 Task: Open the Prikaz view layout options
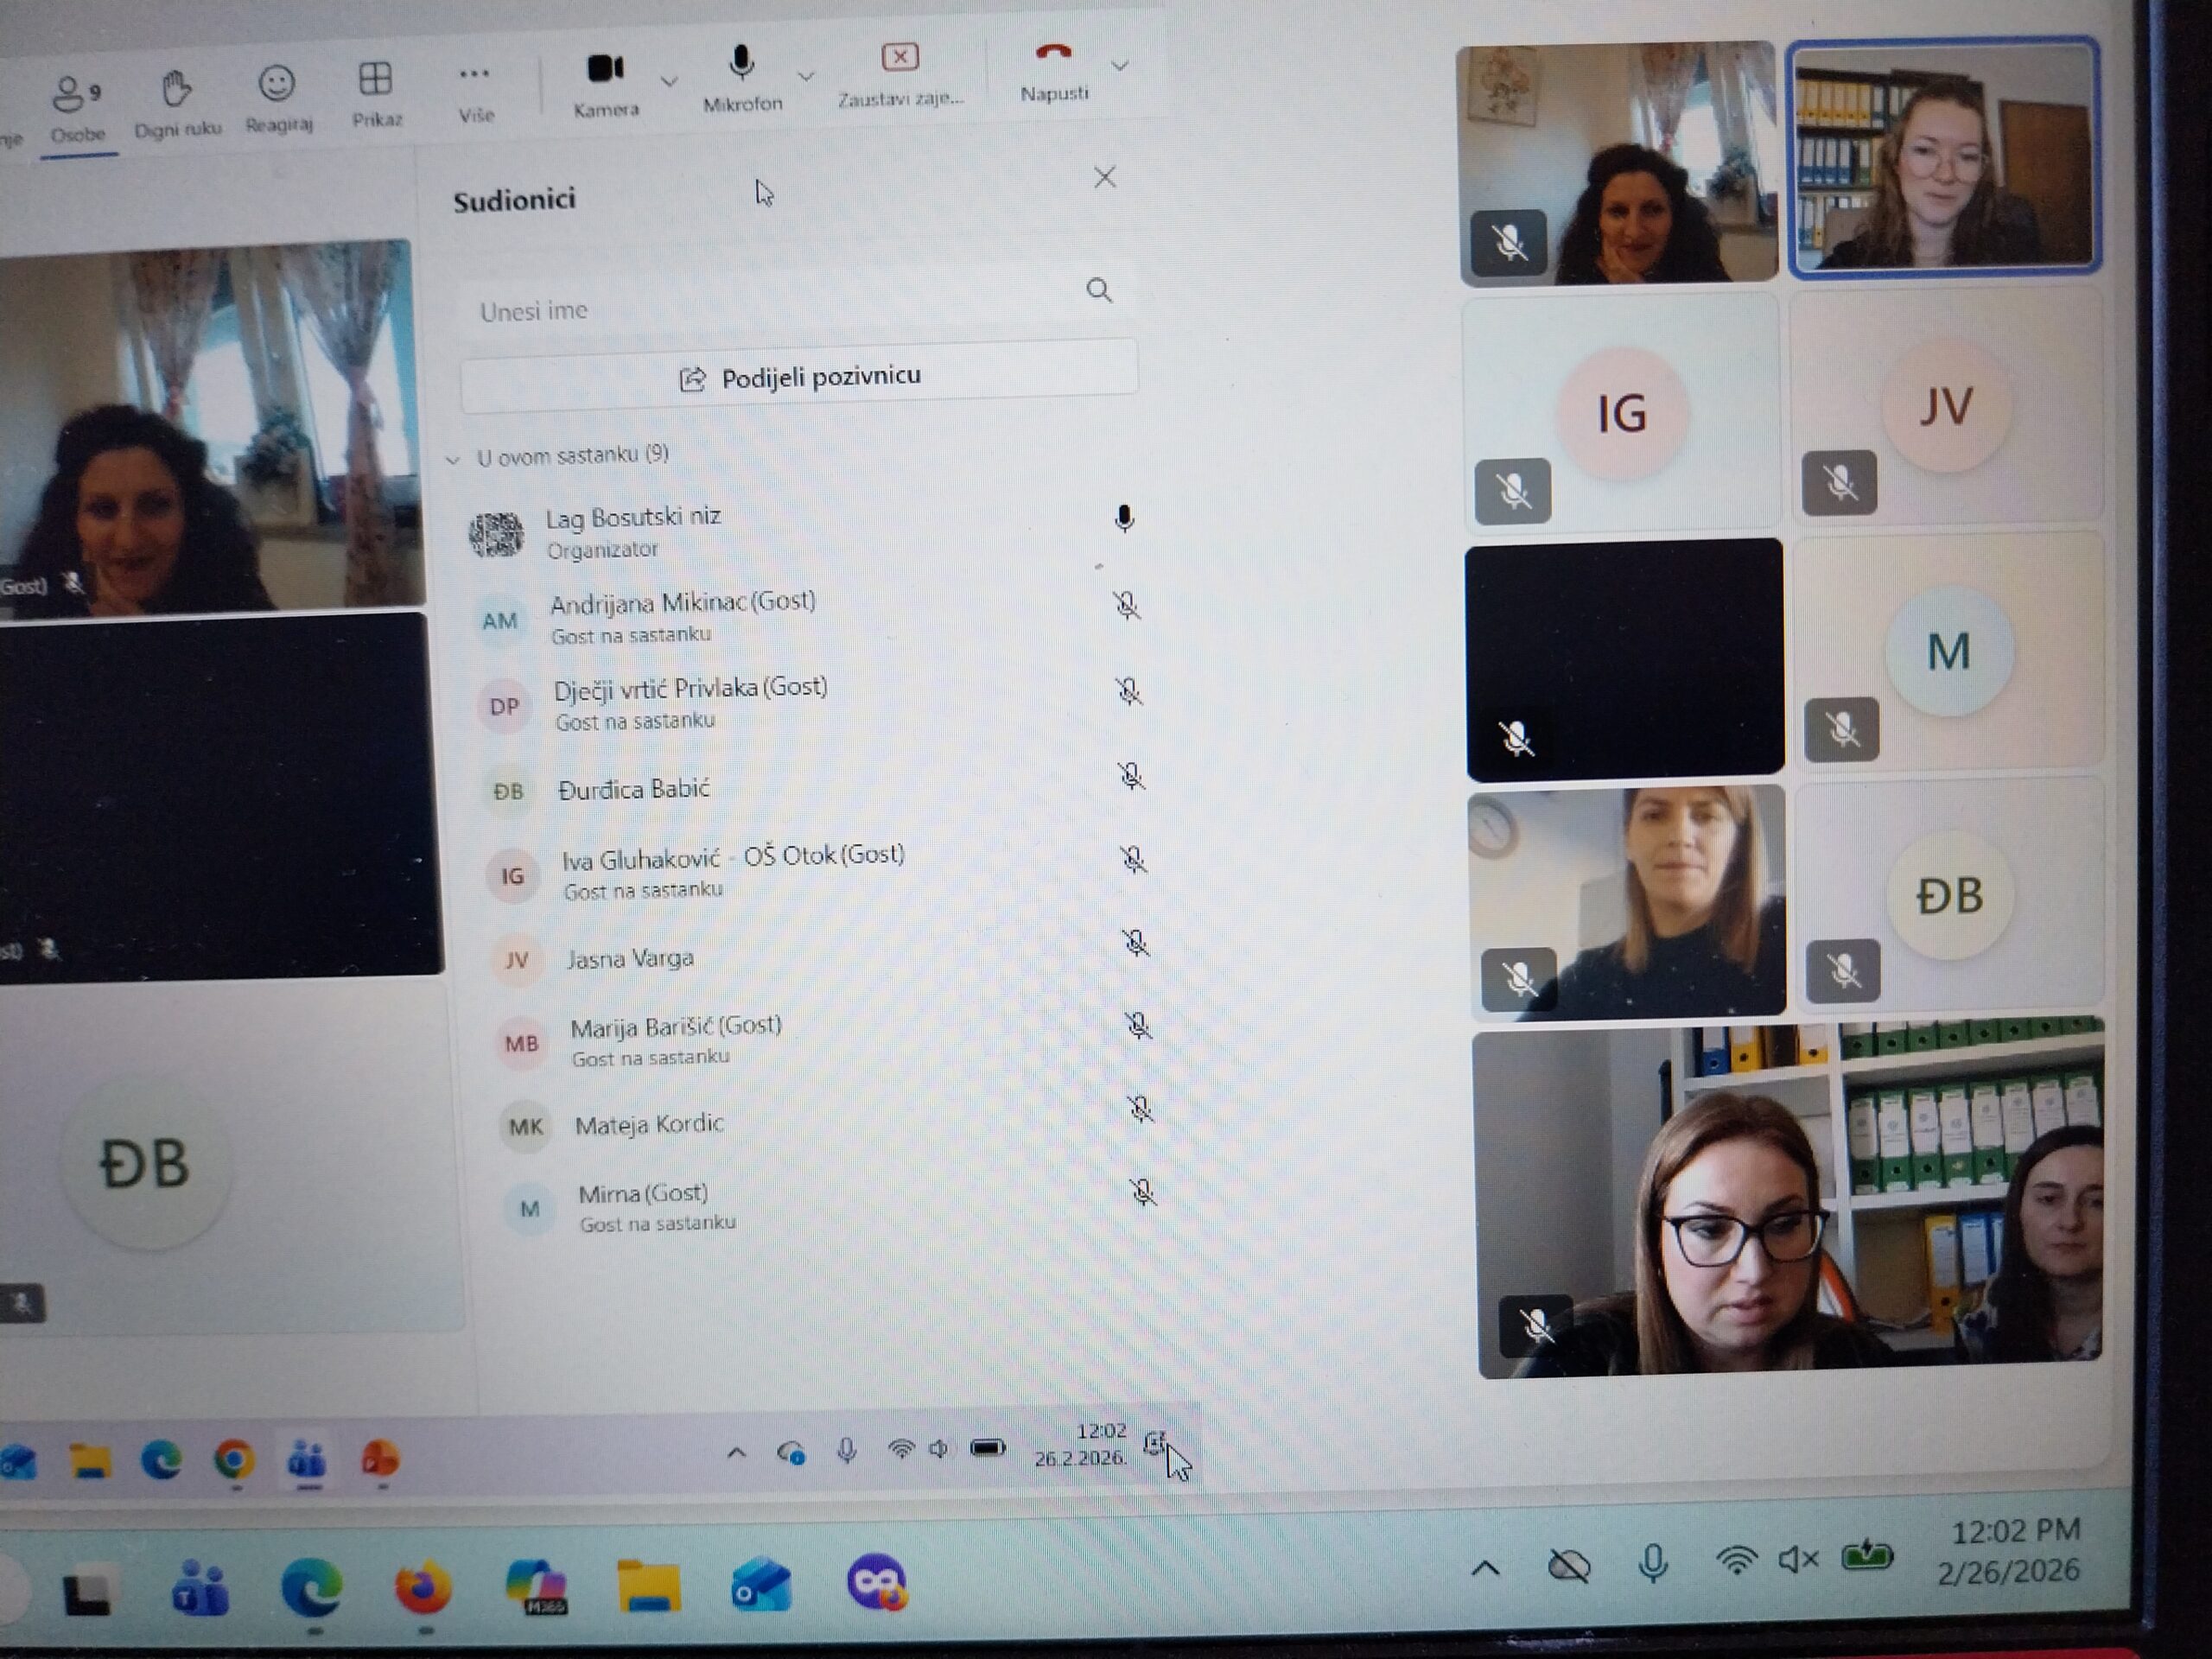[x=376, y=79]
